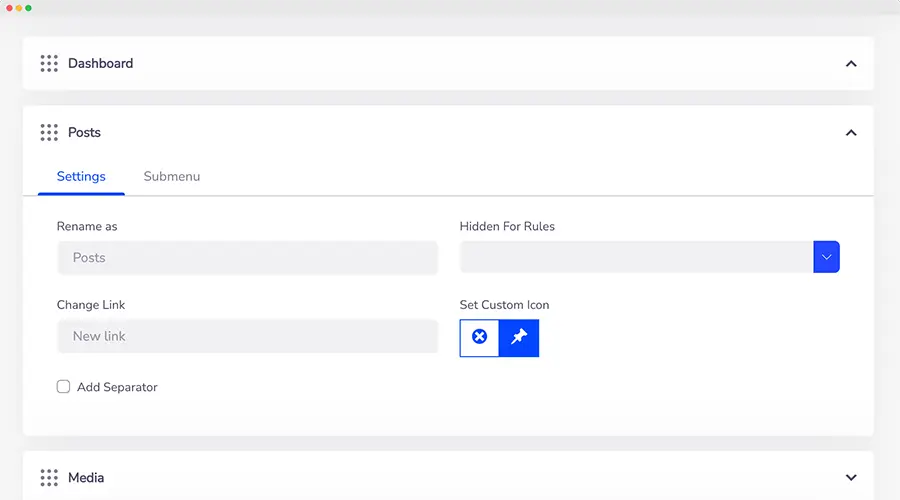This screenshot has height=500, width=900.
Task: Collapse the Dashboard panel chevron
Action: pyautogui.click(x=851, y=64)
